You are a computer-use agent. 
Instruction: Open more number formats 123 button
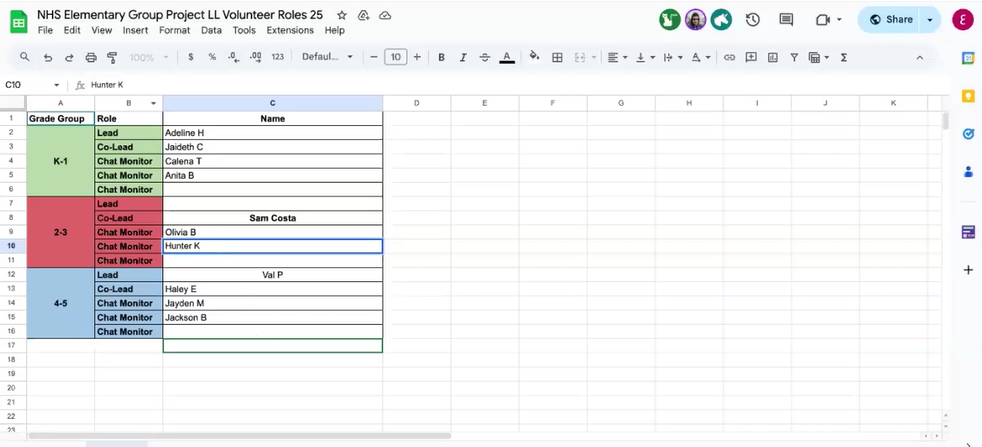(x=277, y=57)
